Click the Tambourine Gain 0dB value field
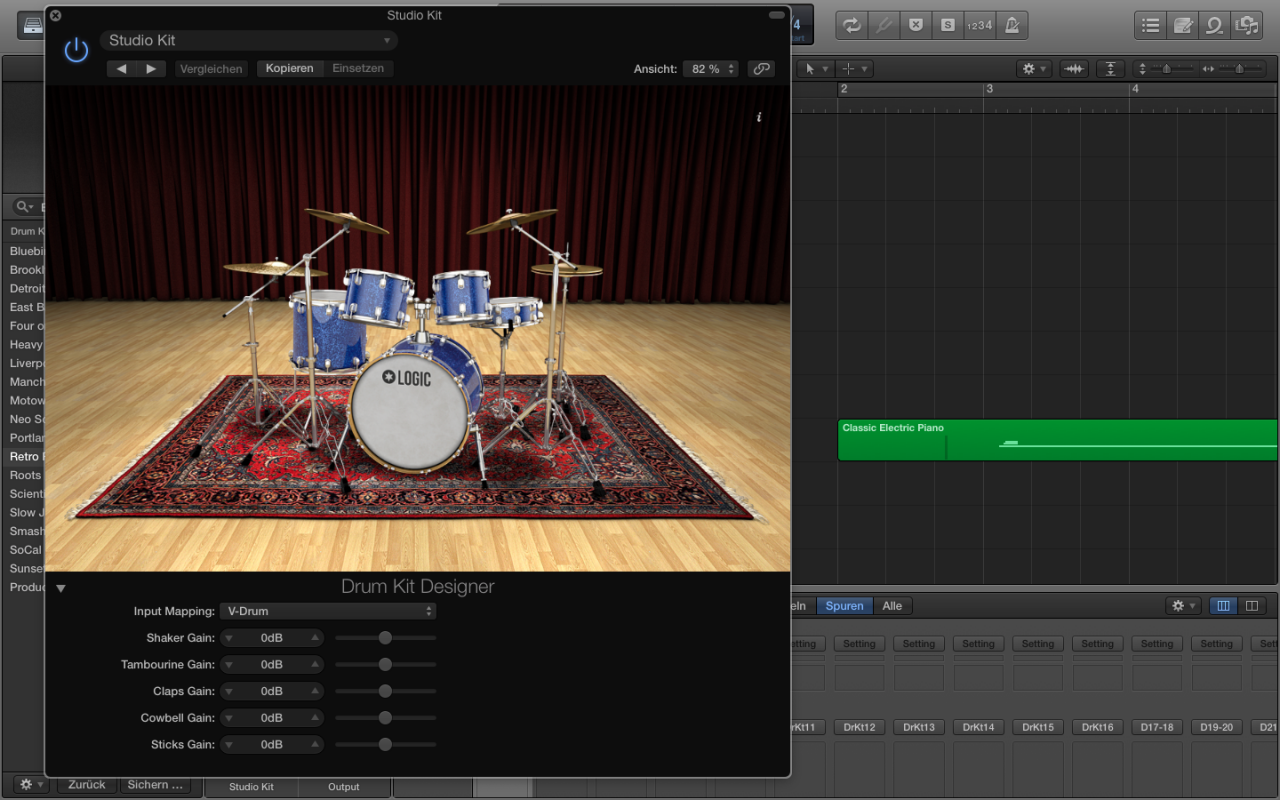1280x800 pixels. [x=272, y=664]
